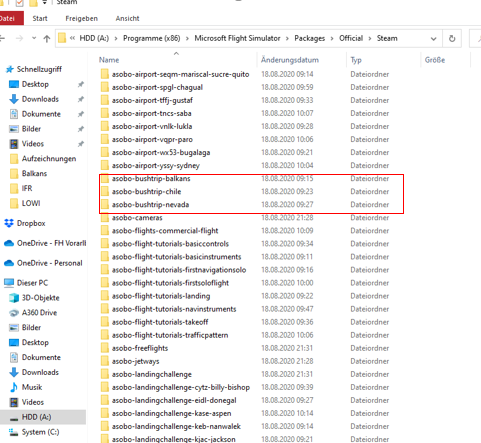Click the A360 Drive icon
The image size is (481, 443).
click(14, 313)
